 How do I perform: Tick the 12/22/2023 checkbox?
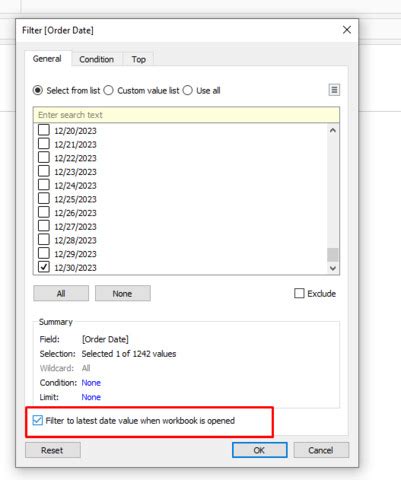pyautogui.click(x=44, y=157)
